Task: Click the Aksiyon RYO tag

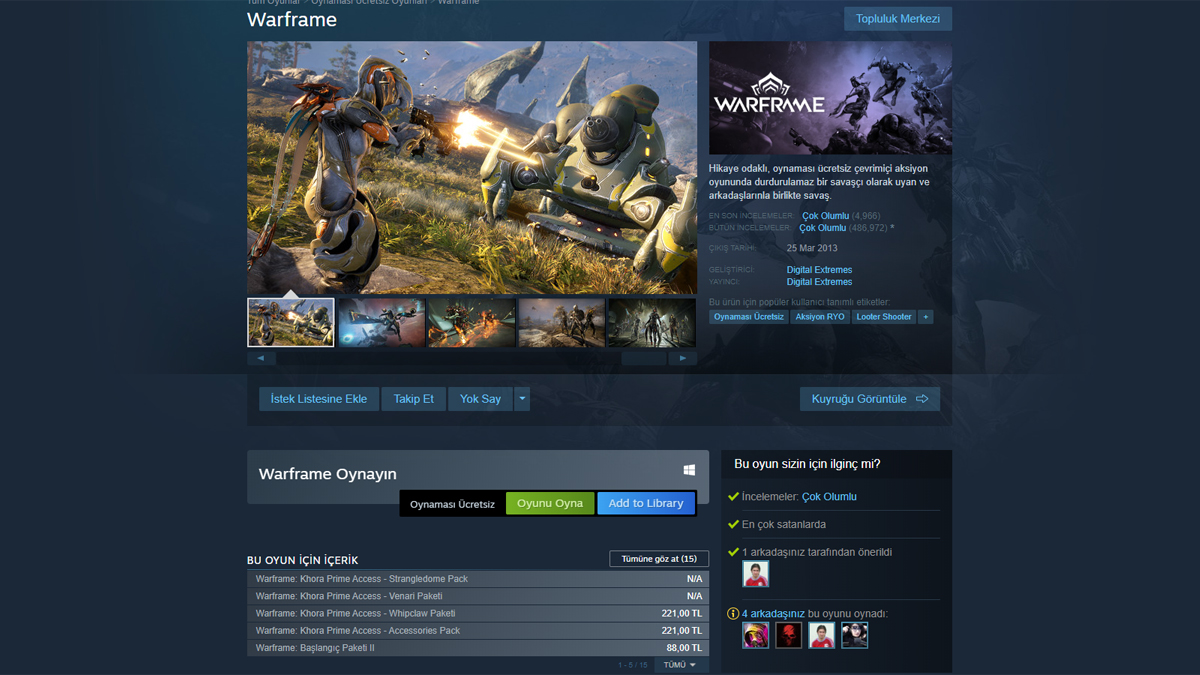Action: point(820,317)
